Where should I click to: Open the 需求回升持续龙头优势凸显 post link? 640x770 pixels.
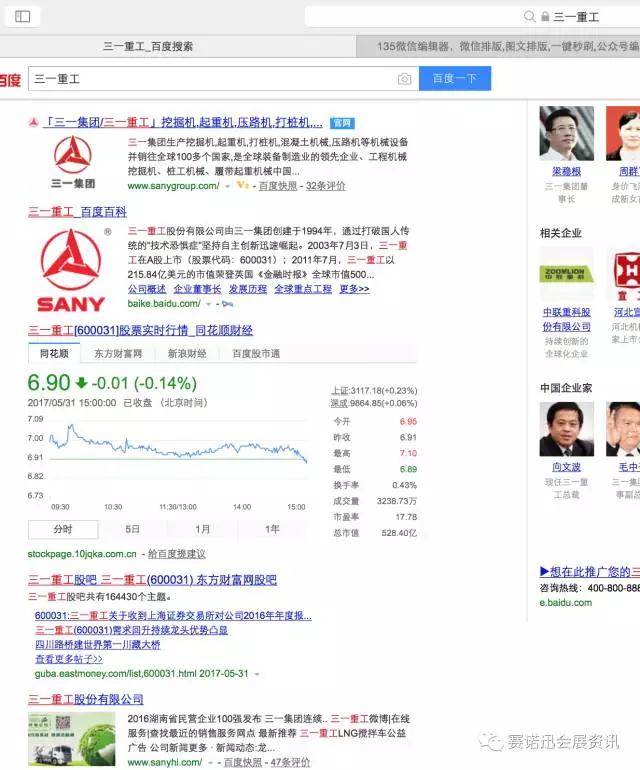[131, 630]
